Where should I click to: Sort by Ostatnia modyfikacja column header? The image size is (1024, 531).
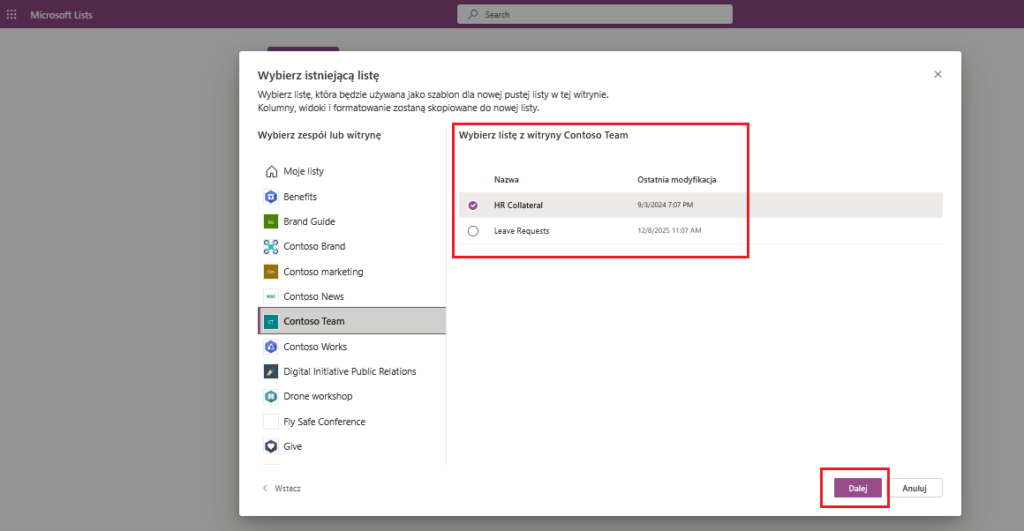[x=676, y=180]
